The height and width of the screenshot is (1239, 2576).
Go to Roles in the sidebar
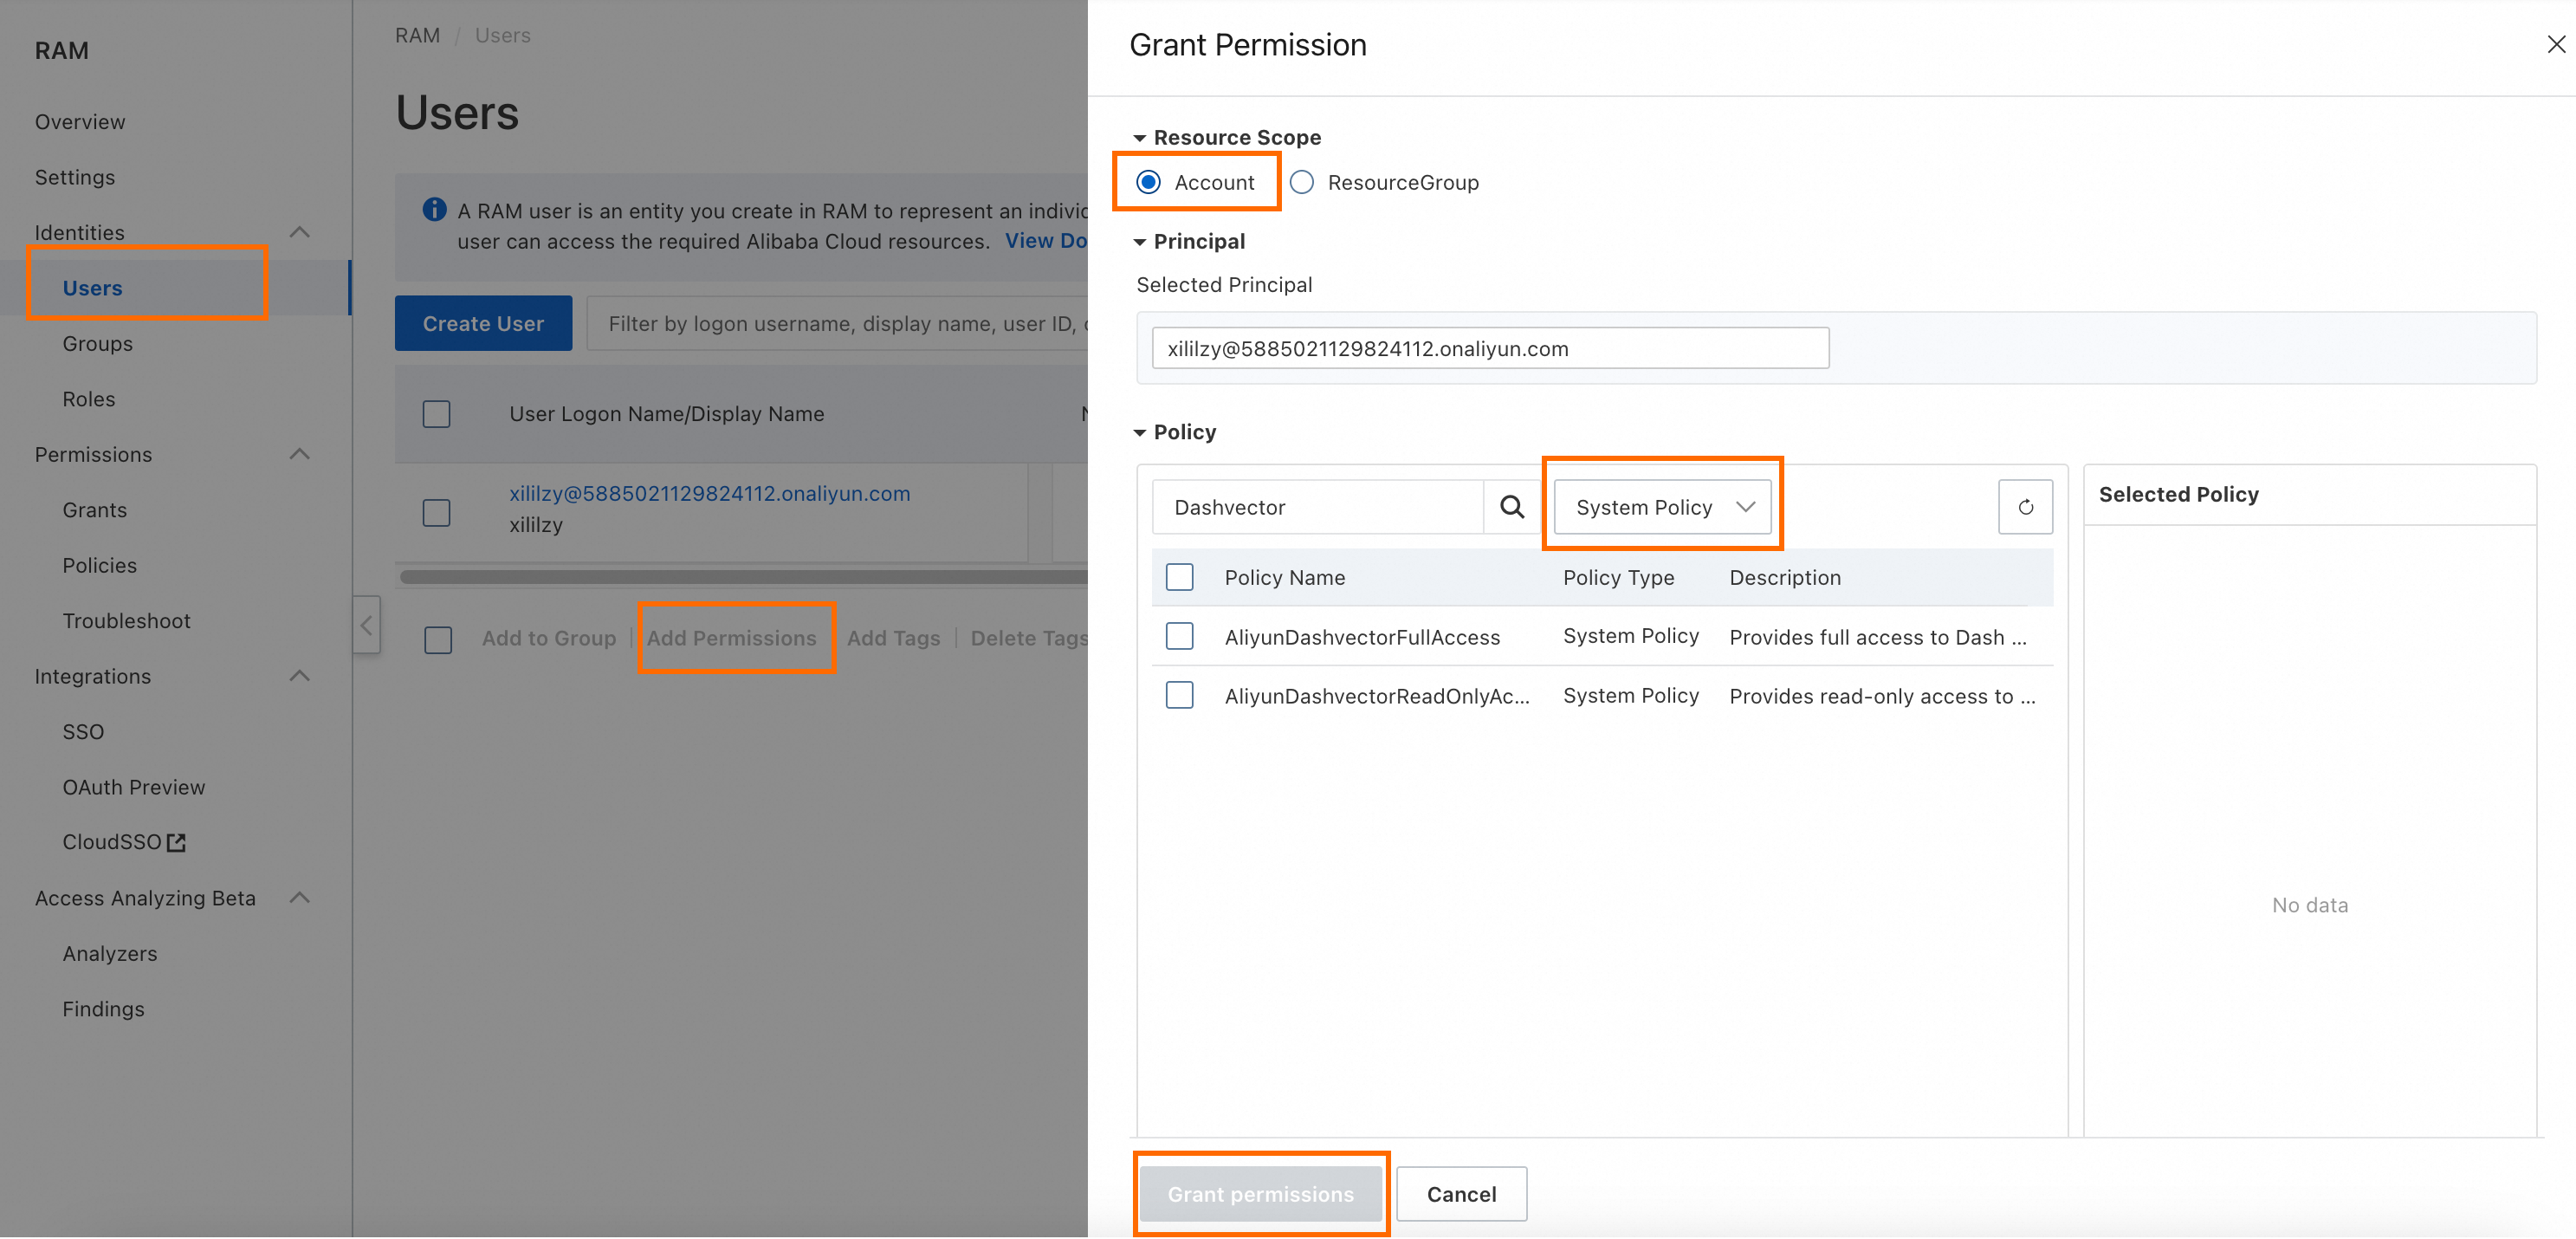pos(89,399)
